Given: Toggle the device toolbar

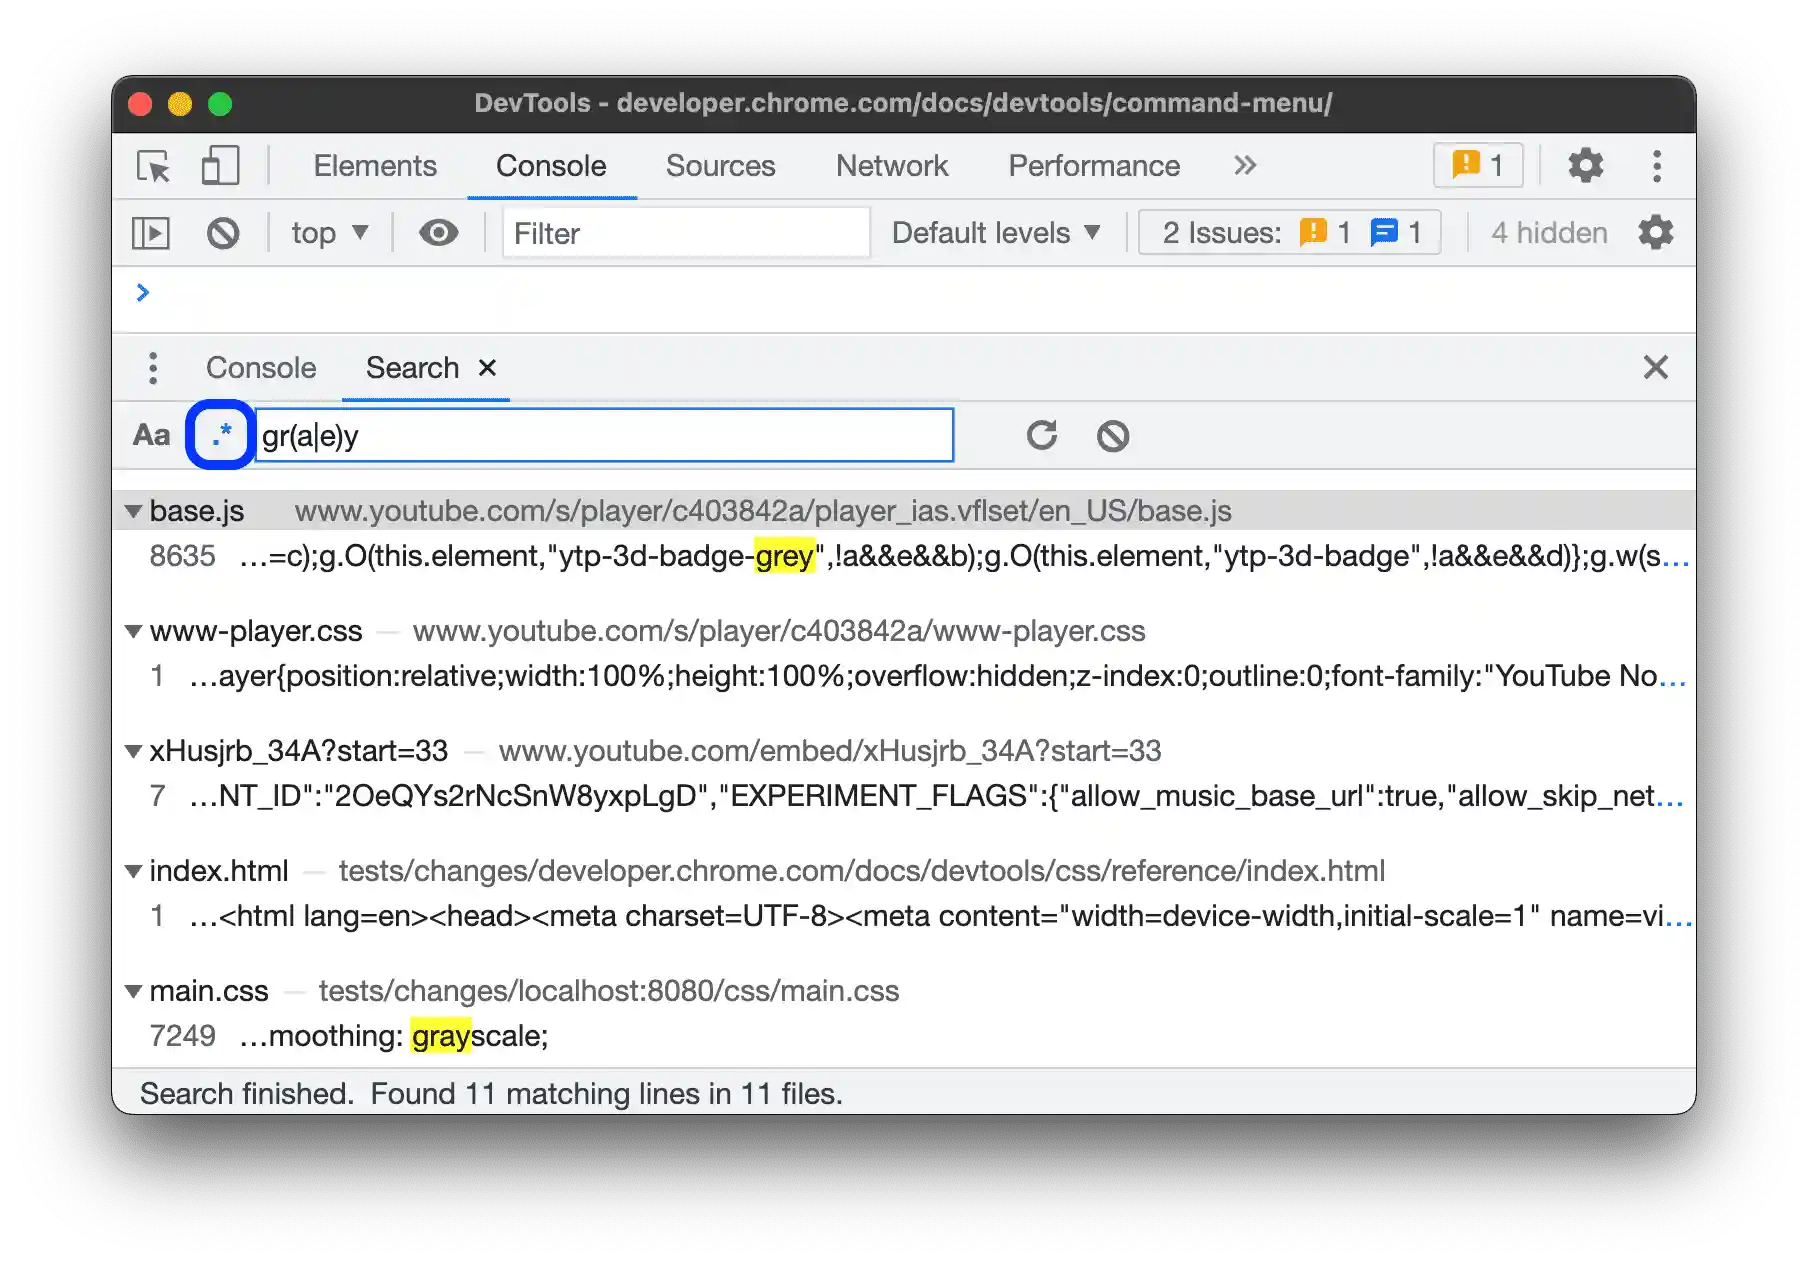Looking at the screenshot, I should (x=220, y=166).
